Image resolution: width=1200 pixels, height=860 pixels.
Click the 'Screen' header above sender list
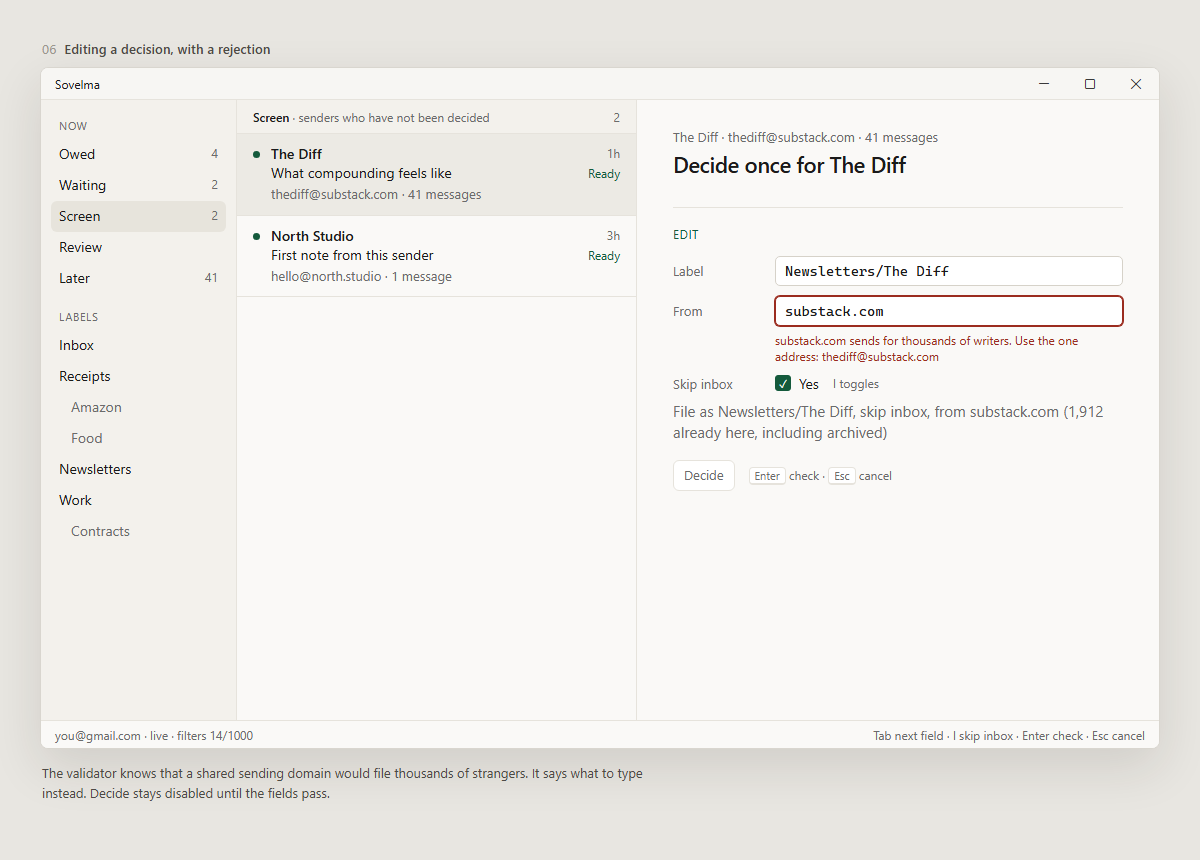pos(271,118)
